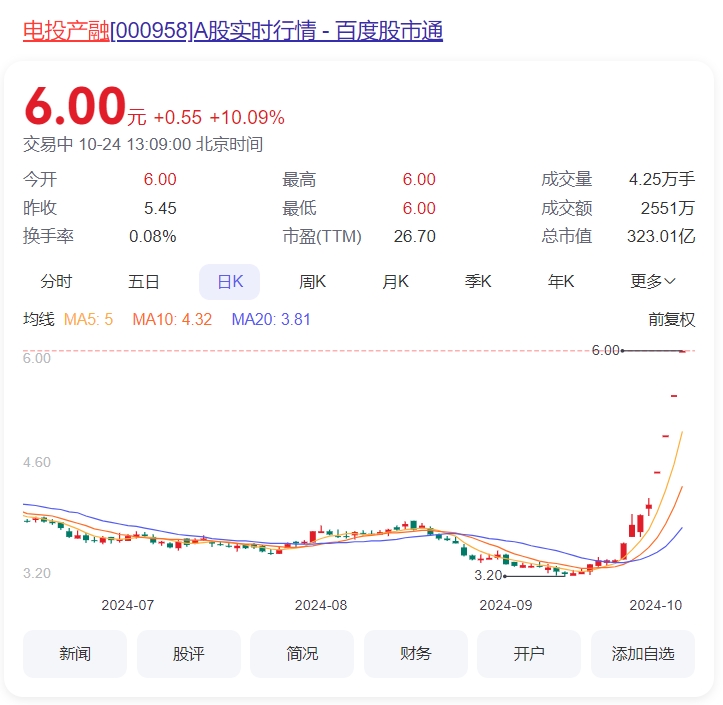Screen dimensions: 723x705
Task: Click the current price 6.00 元
Action: click(85, 107)
